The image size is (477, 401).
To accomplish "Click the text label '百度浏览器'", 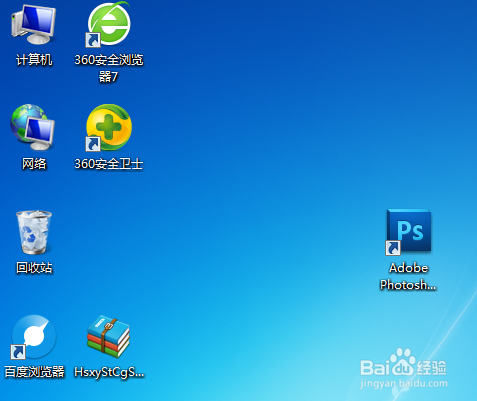I will [34, 372].
